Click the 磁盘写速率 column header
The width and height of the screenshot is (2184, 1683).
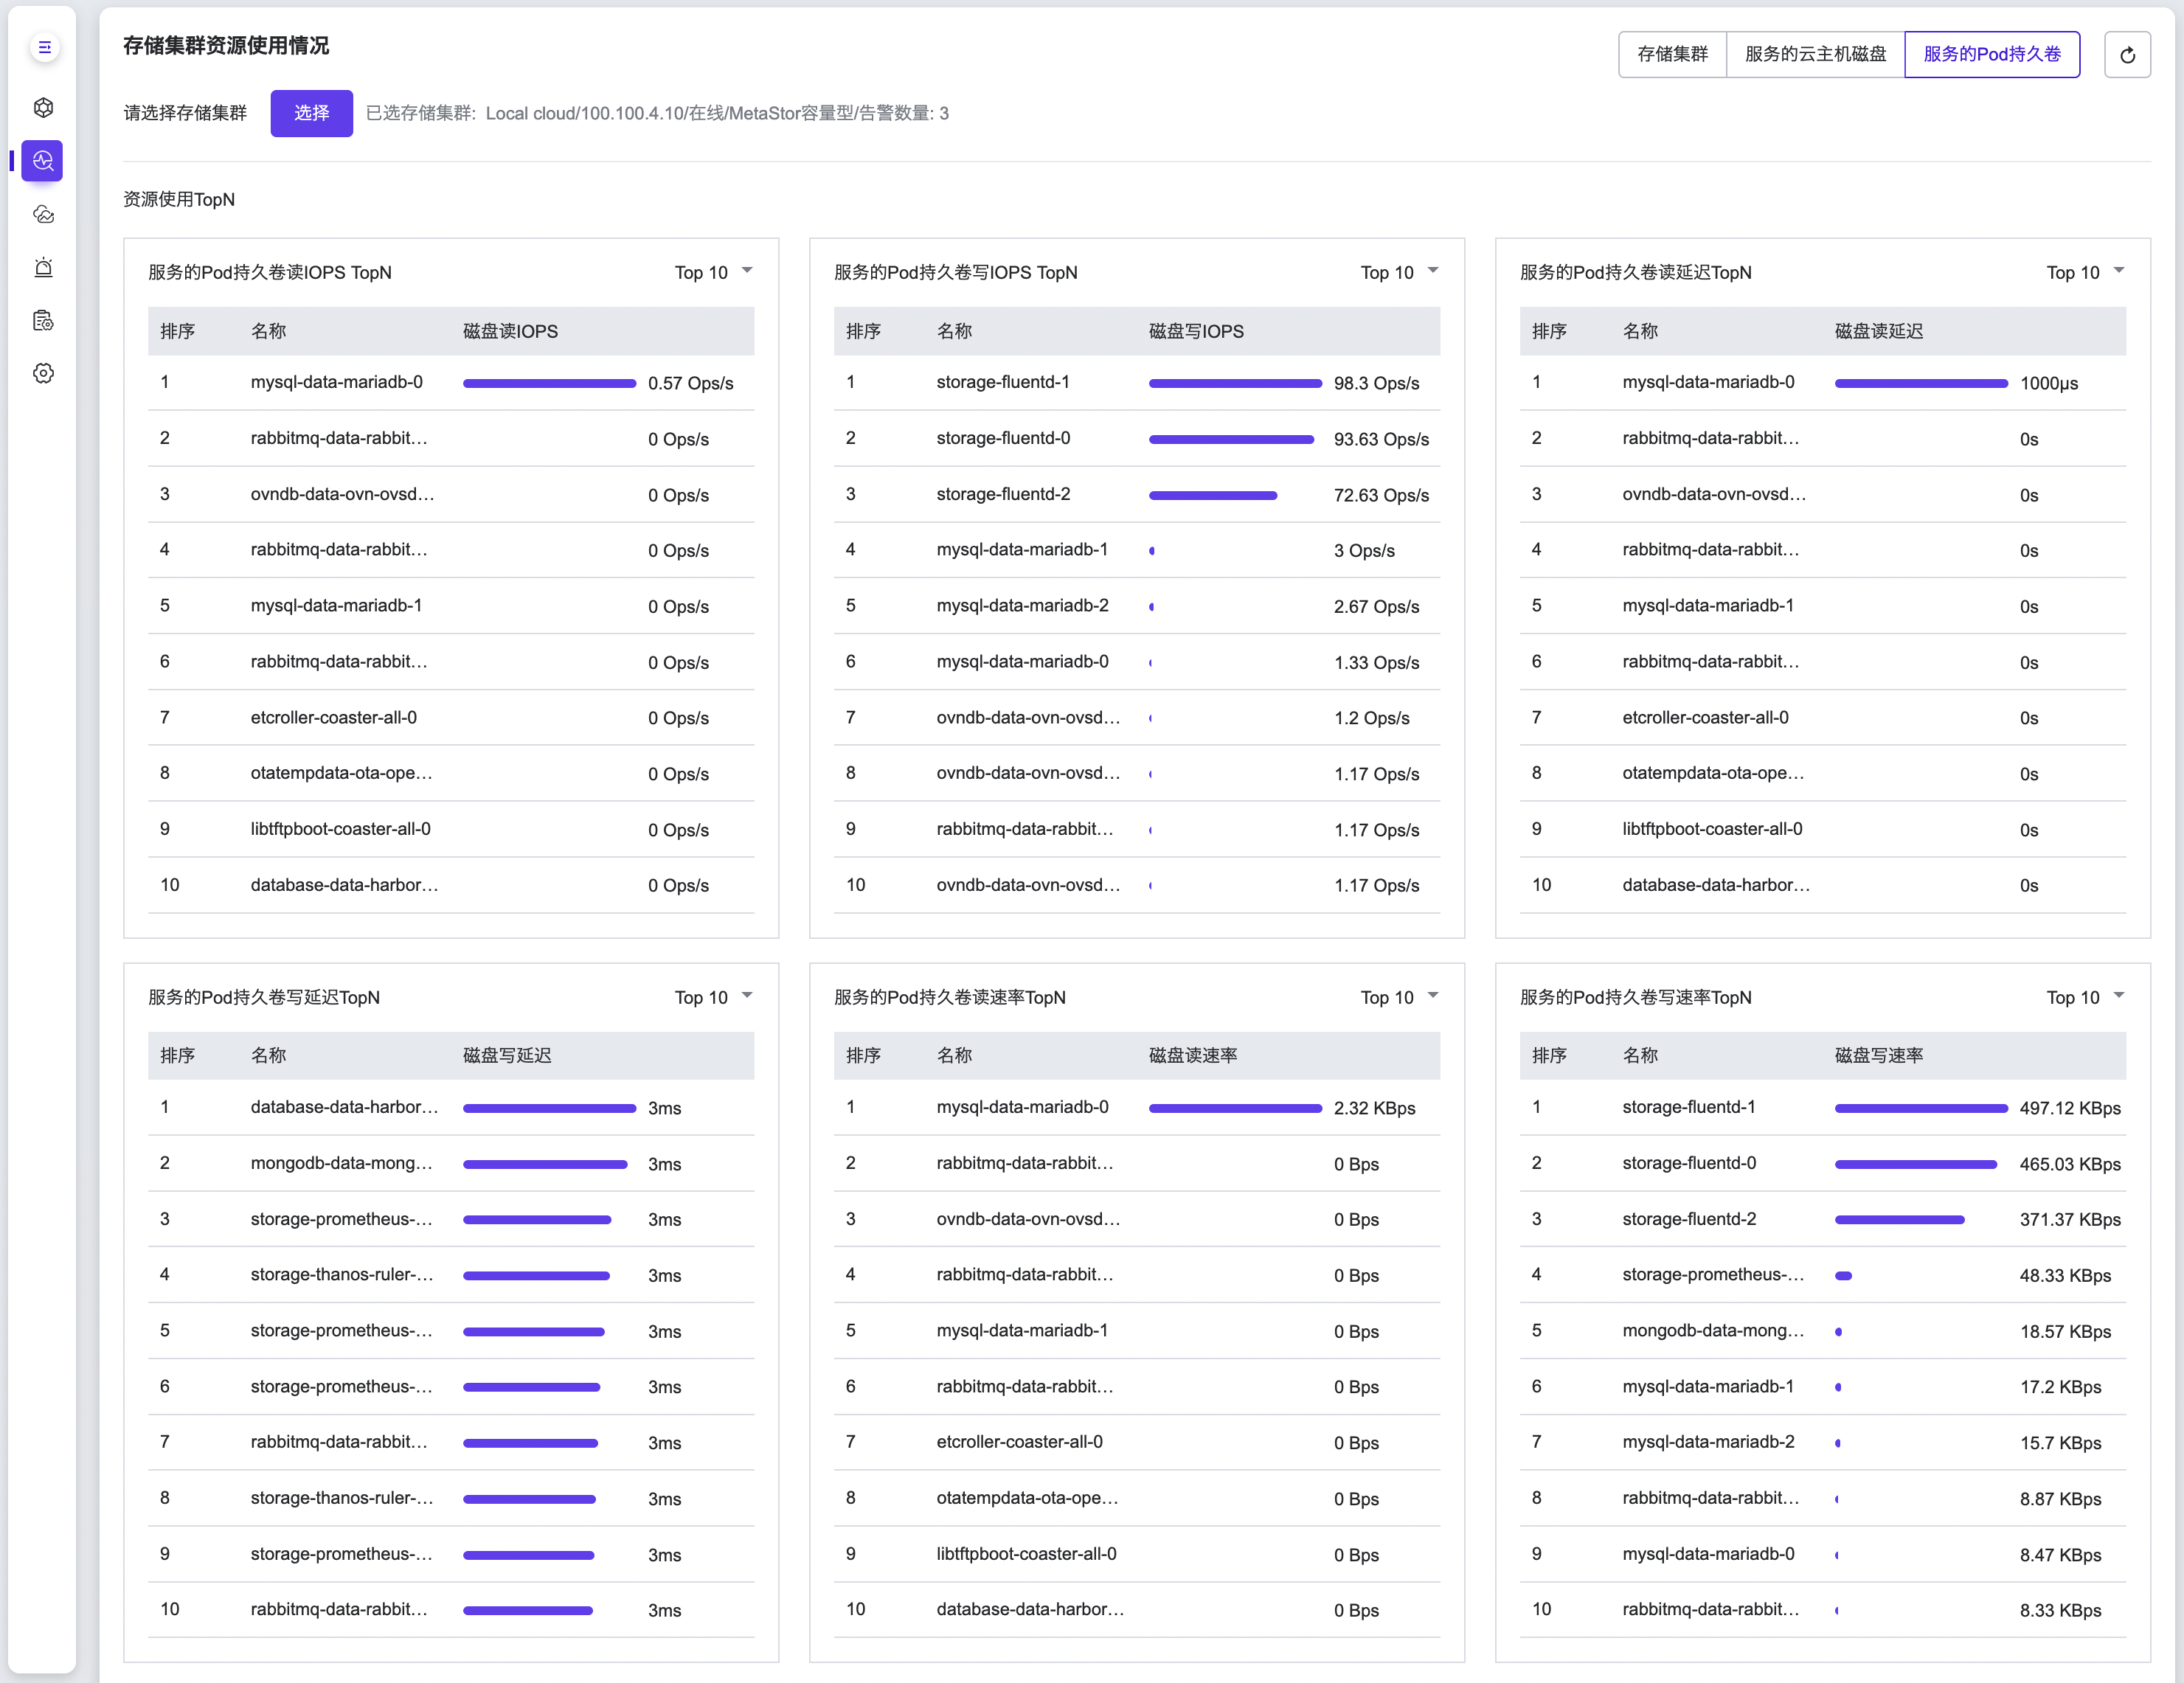(1878, 1055)
